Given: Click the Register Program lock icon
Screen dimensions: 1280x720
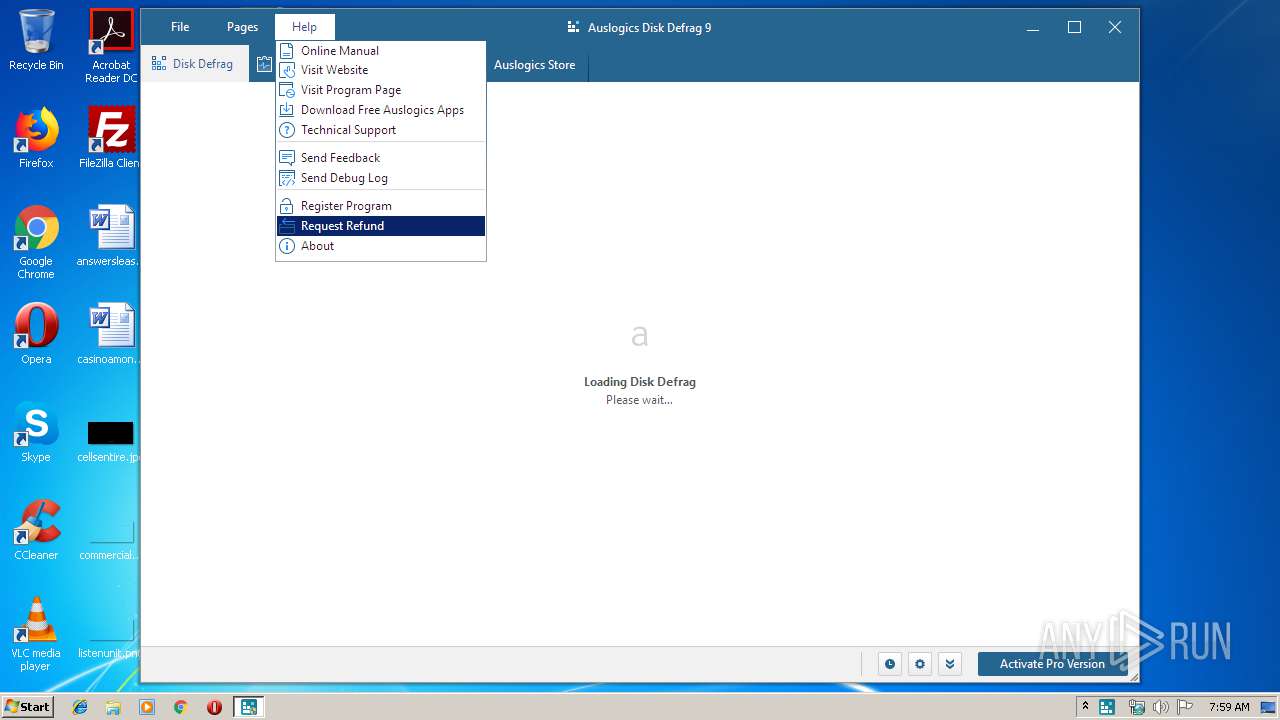Looking at the screenshot, I should (x=287, y=206).
